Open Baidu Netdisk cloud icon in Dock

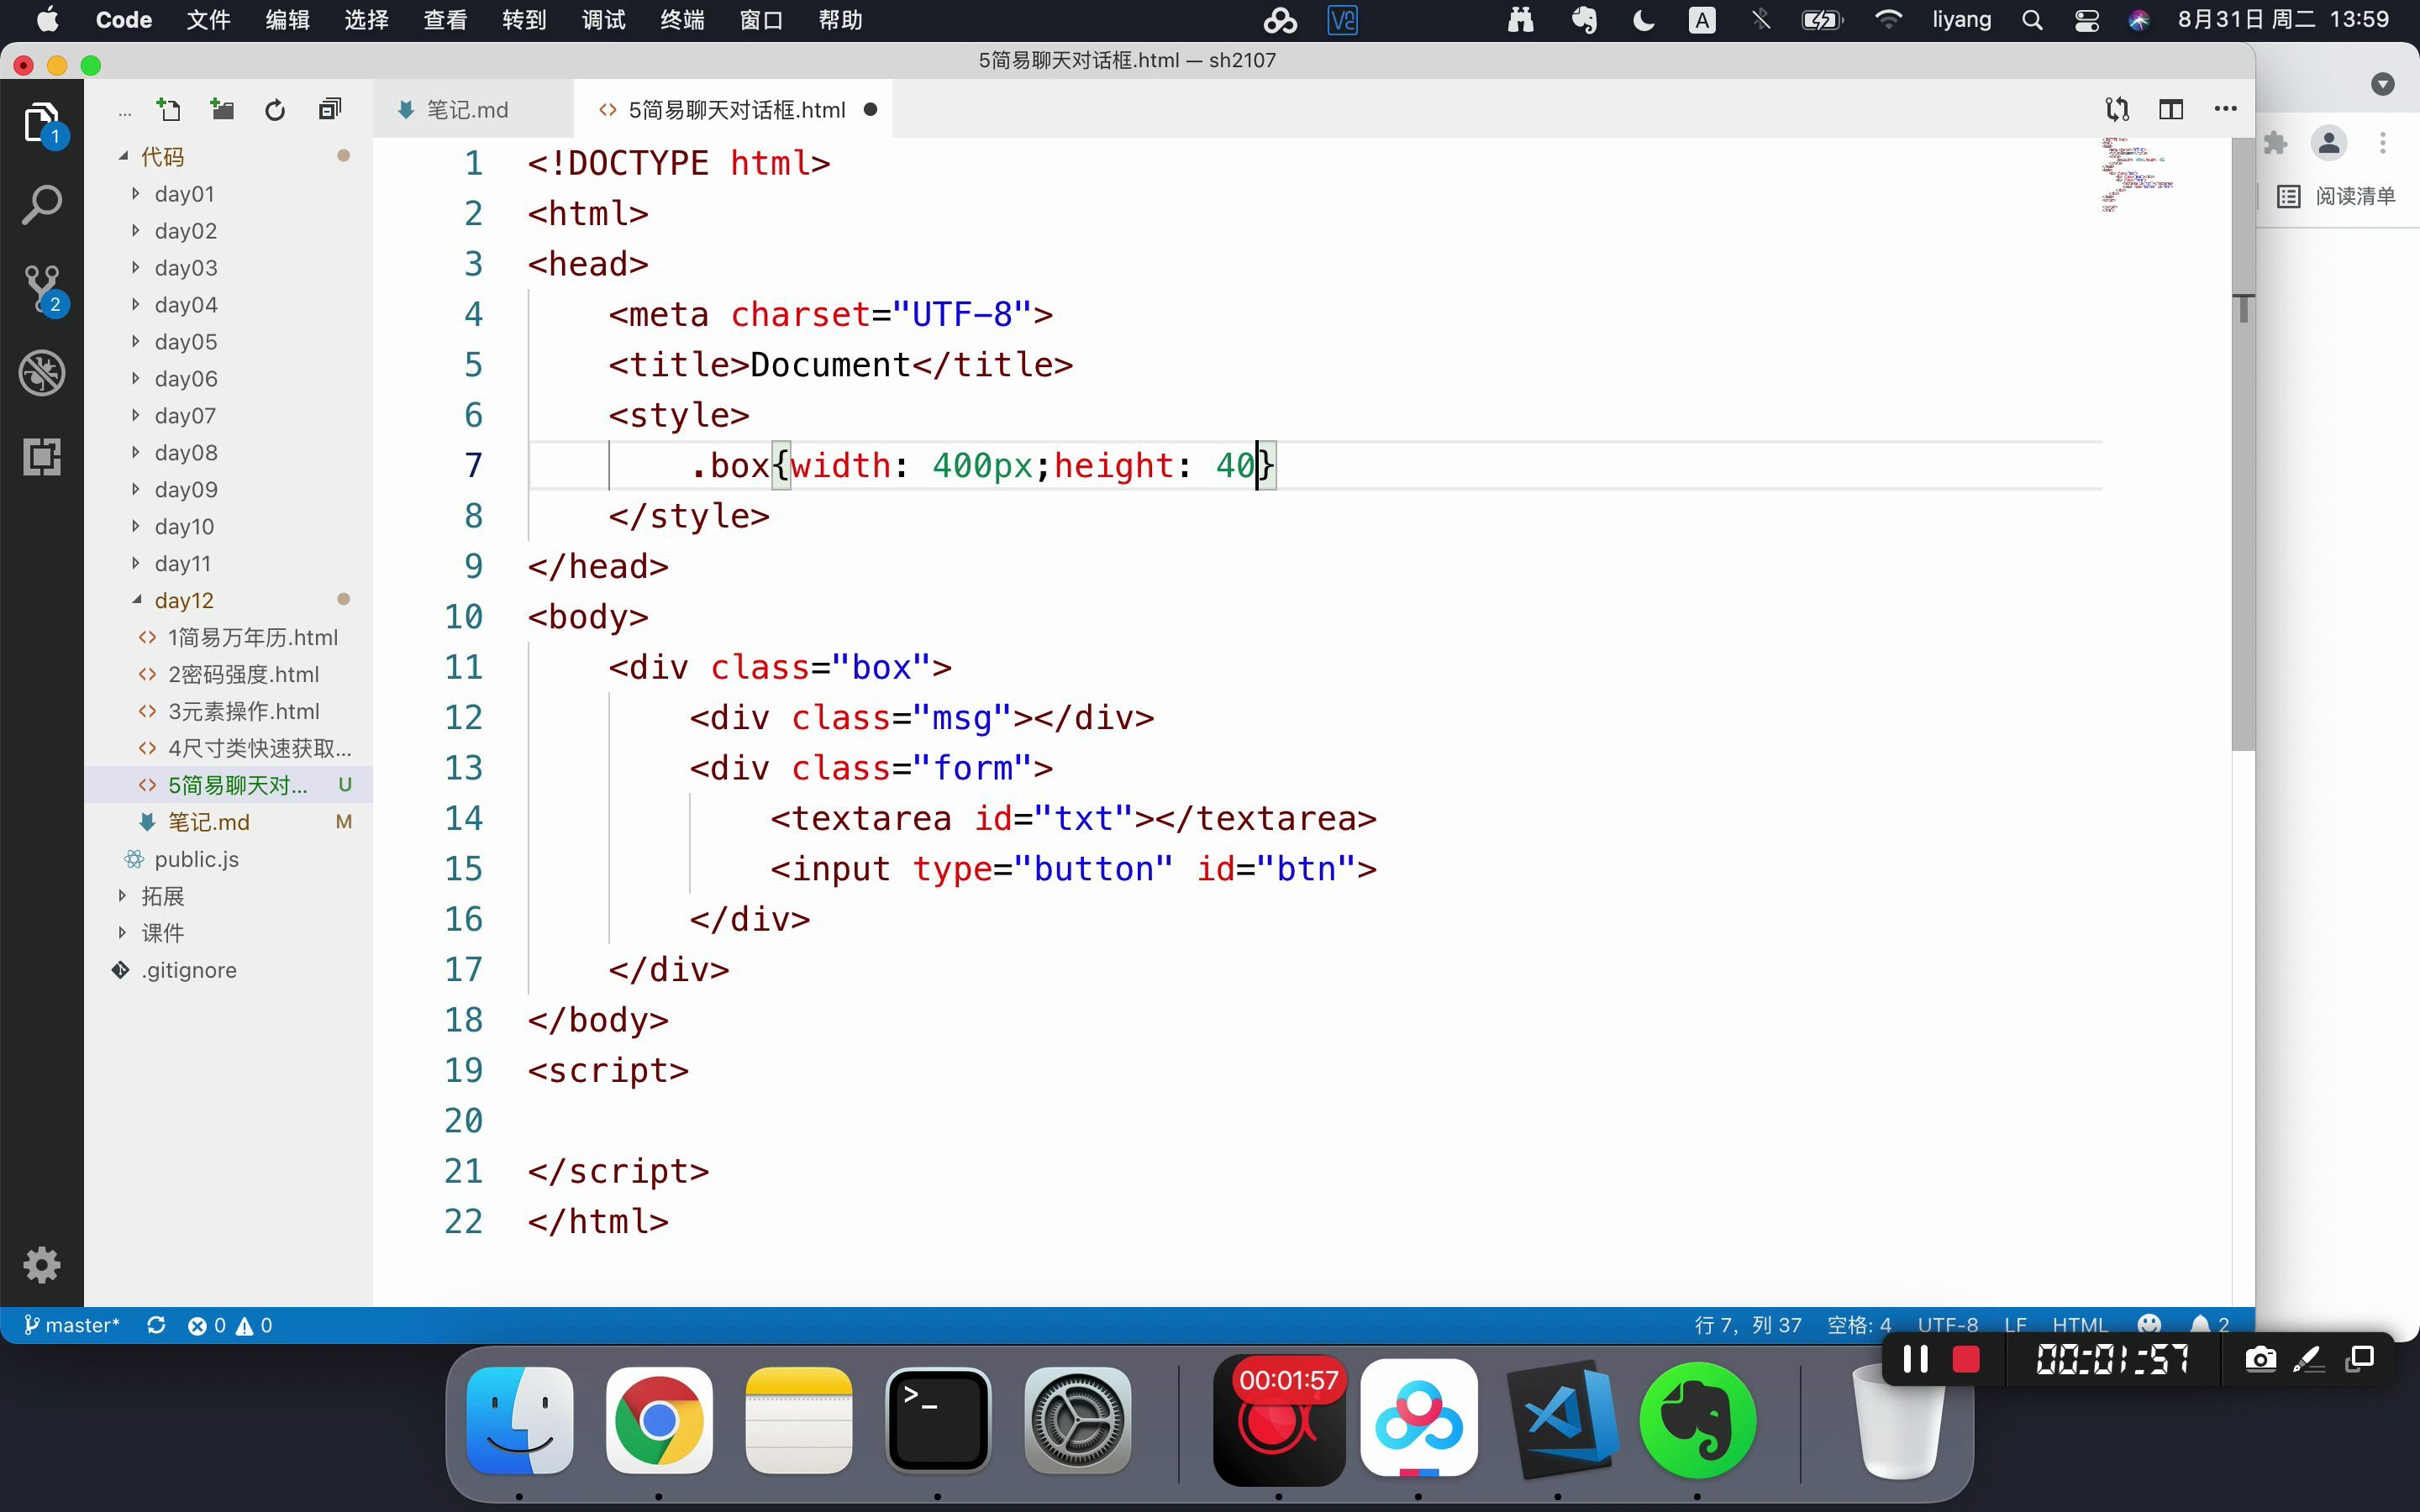pos(1419,1418)
